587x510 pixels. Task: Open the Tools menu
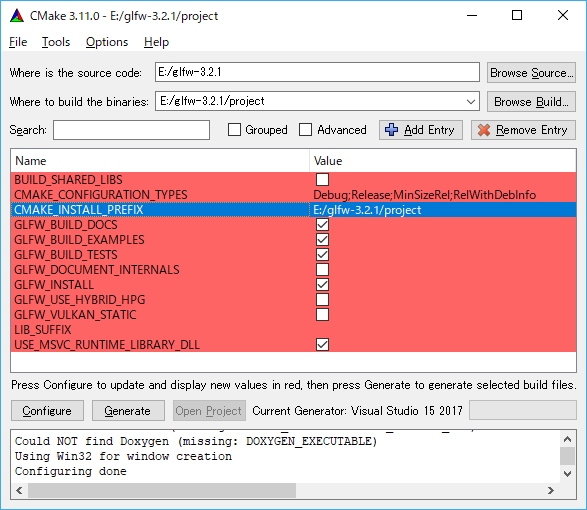click(x=56, y=42)
